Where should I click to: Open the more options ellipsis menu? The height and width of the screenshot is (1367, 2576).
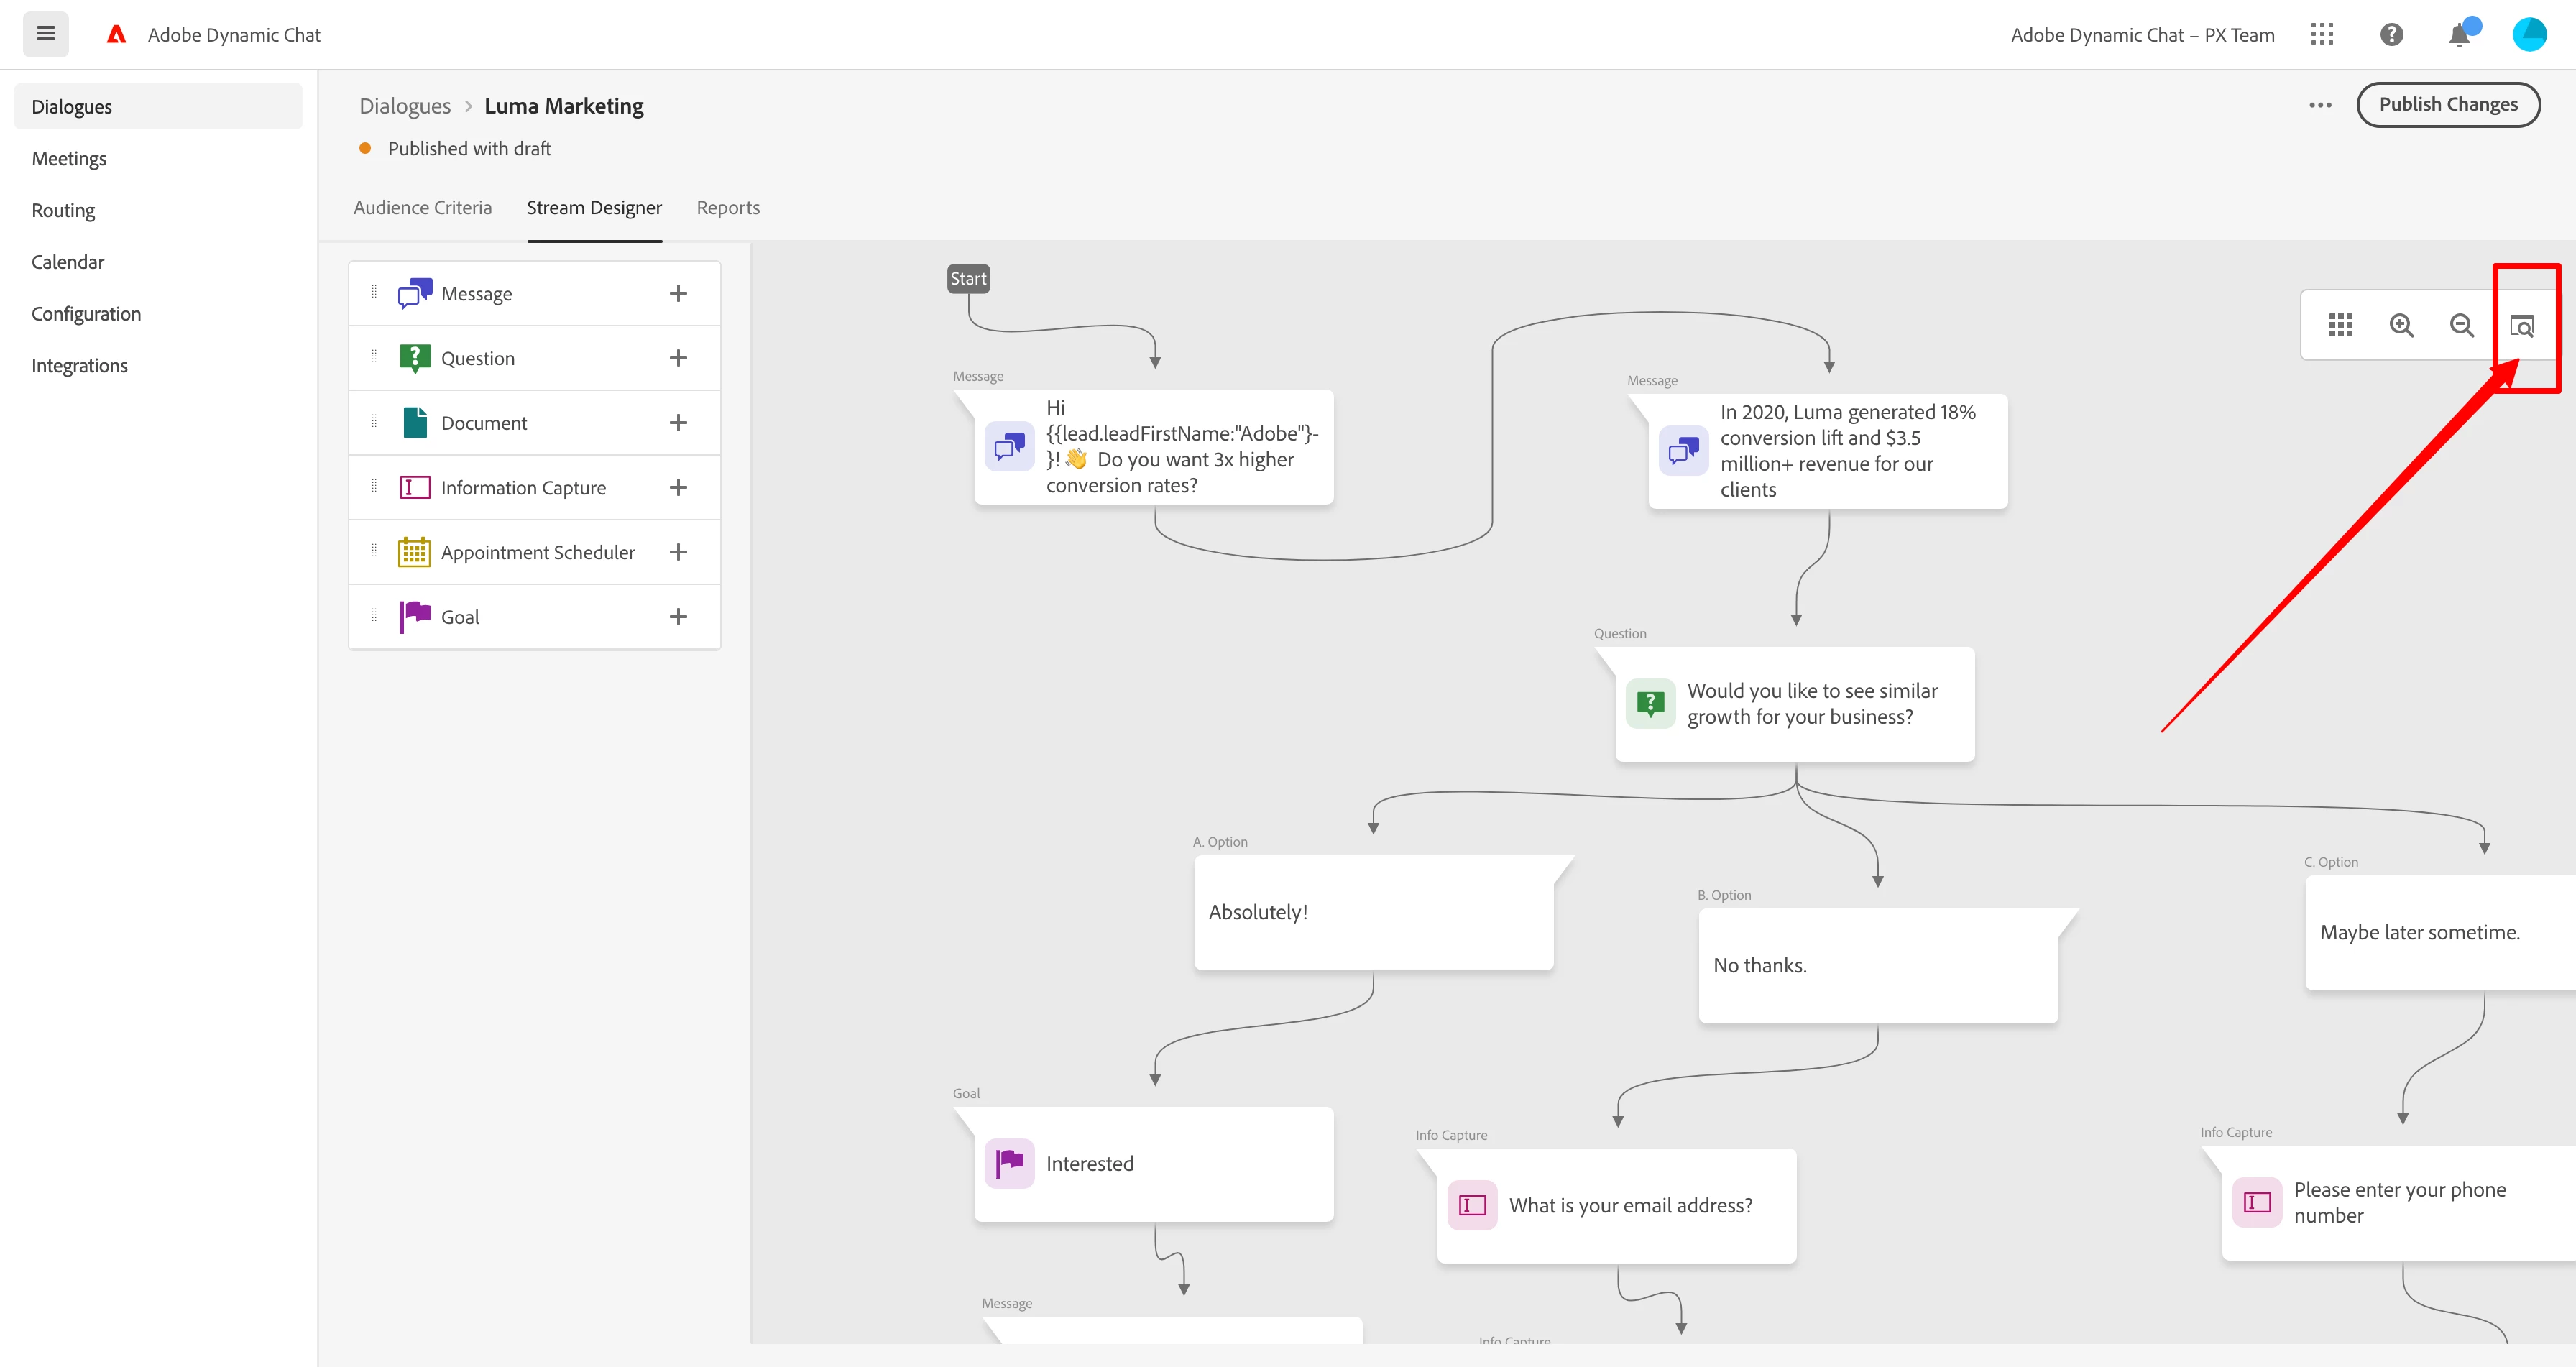pos(2320,105)
